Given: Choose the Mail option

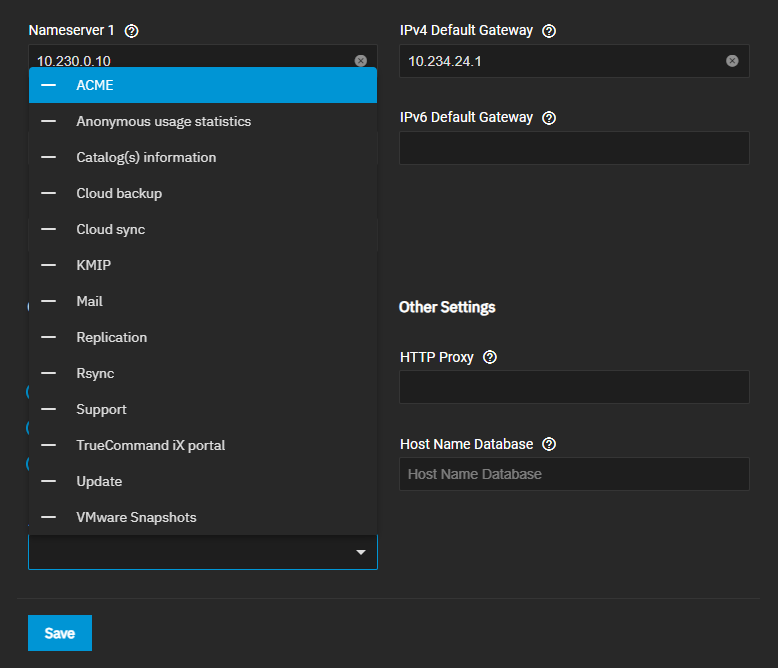Looking at the screenshot, I should point(89,302).
